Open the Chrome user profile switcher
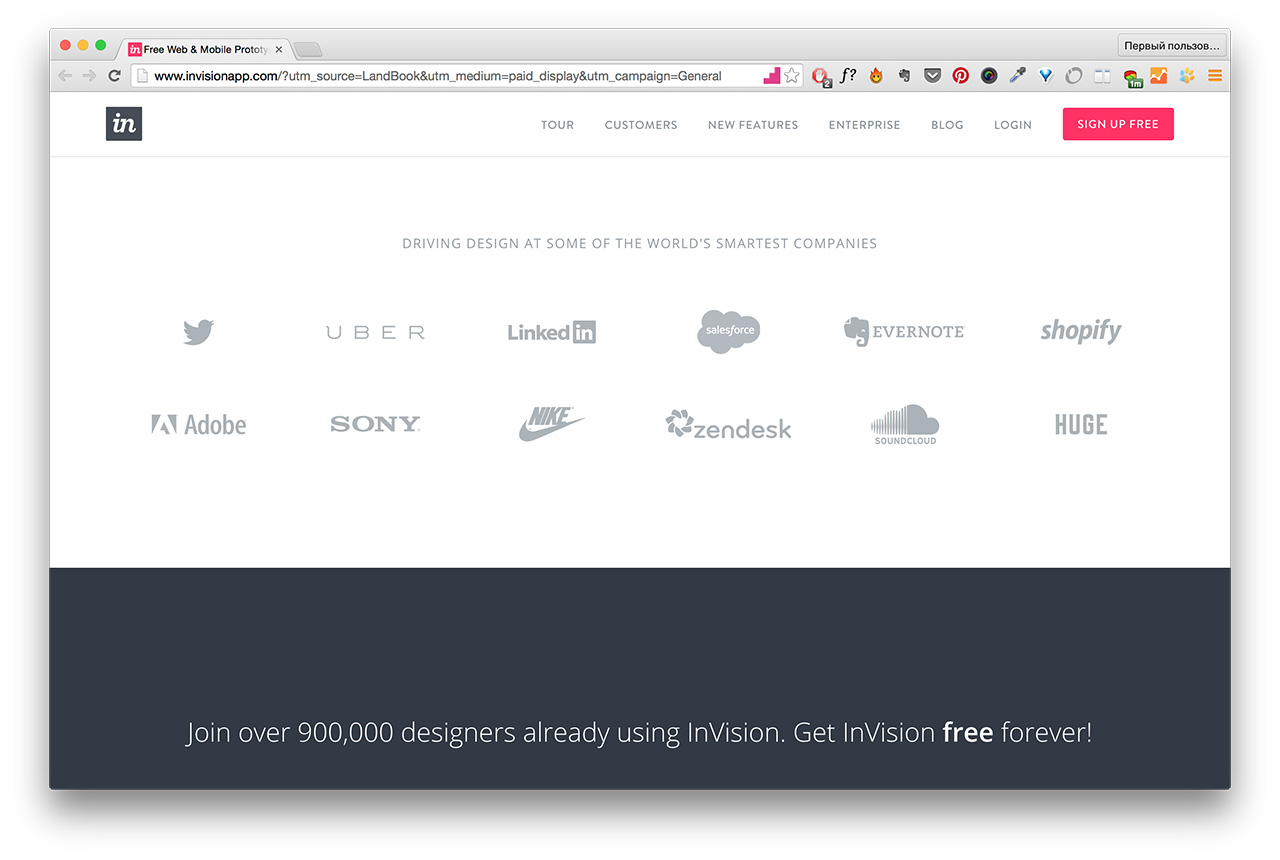The image size is (1280, 860). (x=1172, y=46)
